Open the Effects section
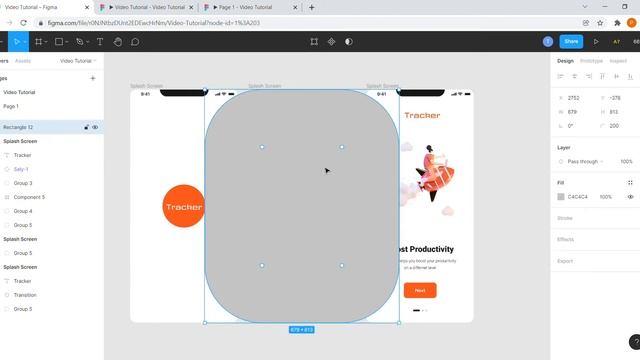The image size is (640, 360). click(x=565, y=239)
